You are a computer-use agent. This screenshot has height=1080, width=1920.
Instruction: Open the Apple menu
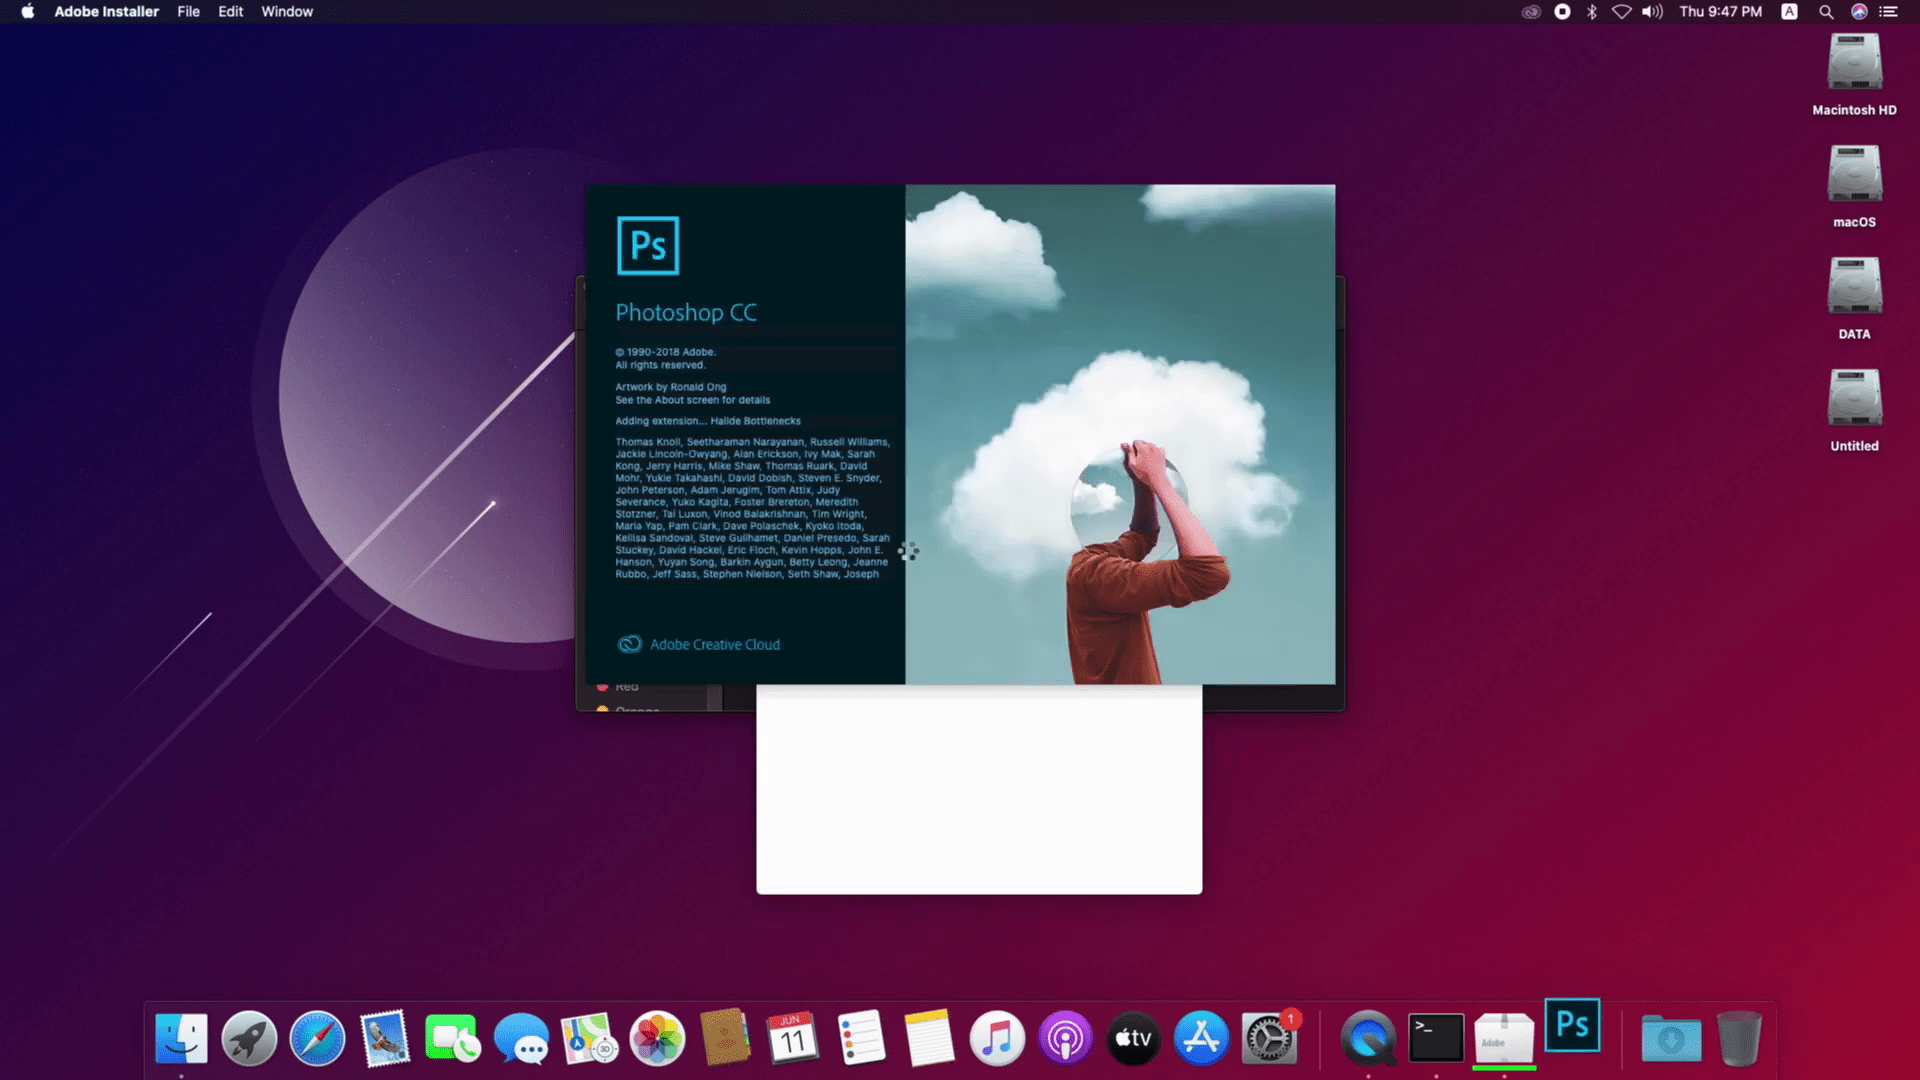coord(28,12)
